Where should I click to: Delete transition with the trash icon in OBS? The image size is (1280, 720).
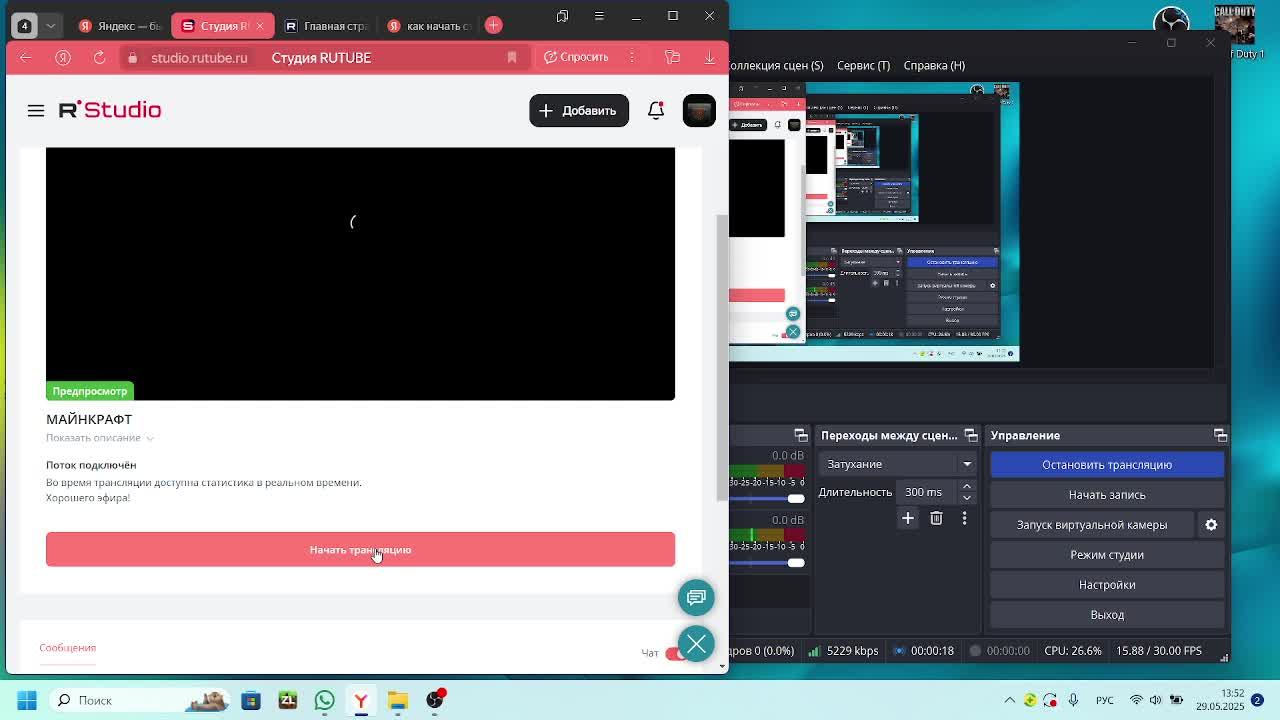point(936,518)
